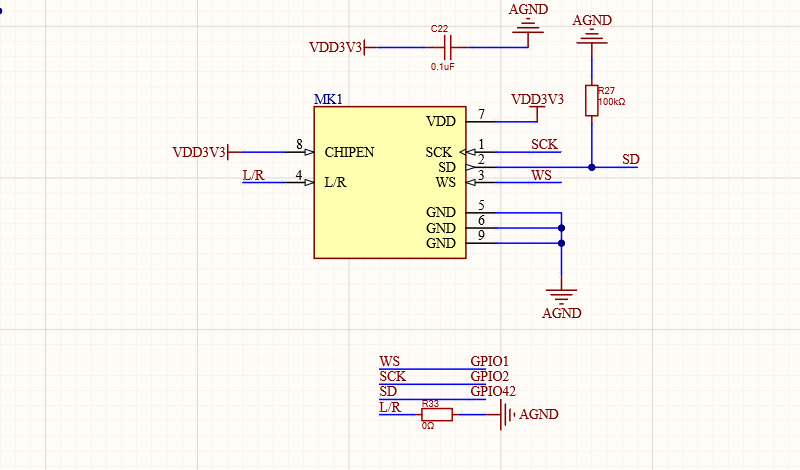Screen dimensions: 800x470
Task: Select the GPIO1 net label
Action: click(x=490, y=361)
